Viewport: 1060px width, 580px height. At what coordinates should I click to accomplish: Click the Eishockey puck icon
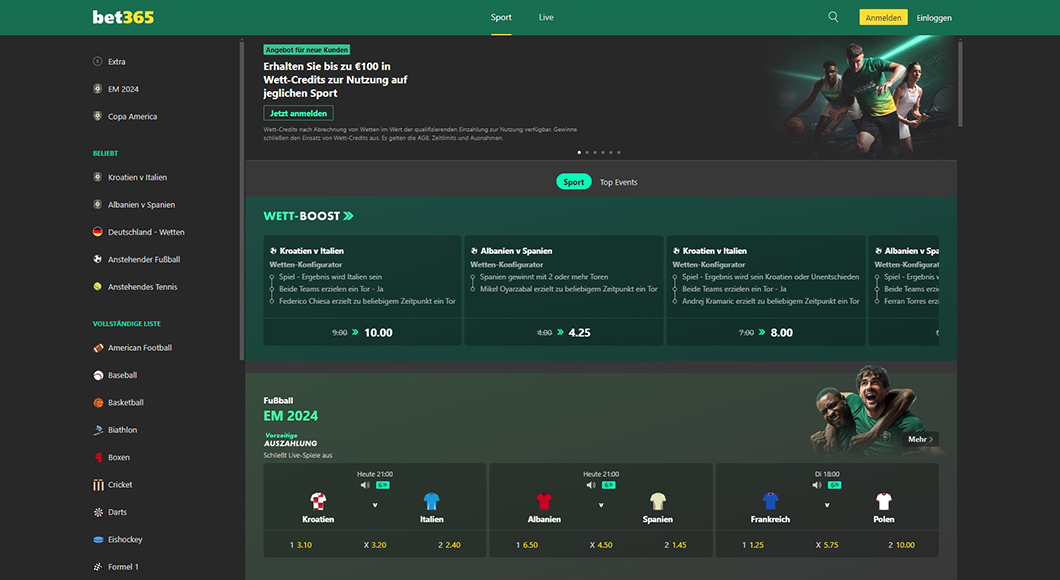point(98,539)
